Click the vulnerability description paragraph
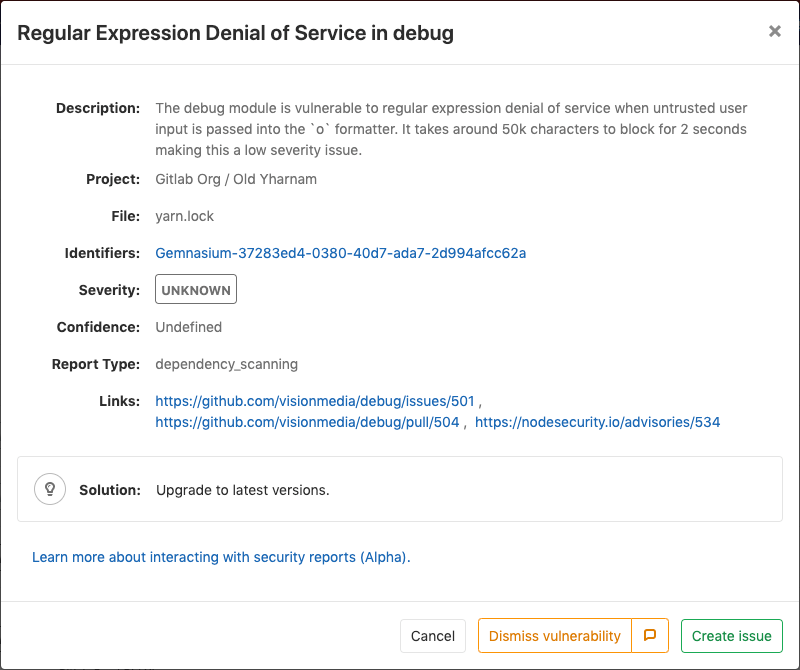This screenshot has width=800, height=670. click(x=450, y=129)
